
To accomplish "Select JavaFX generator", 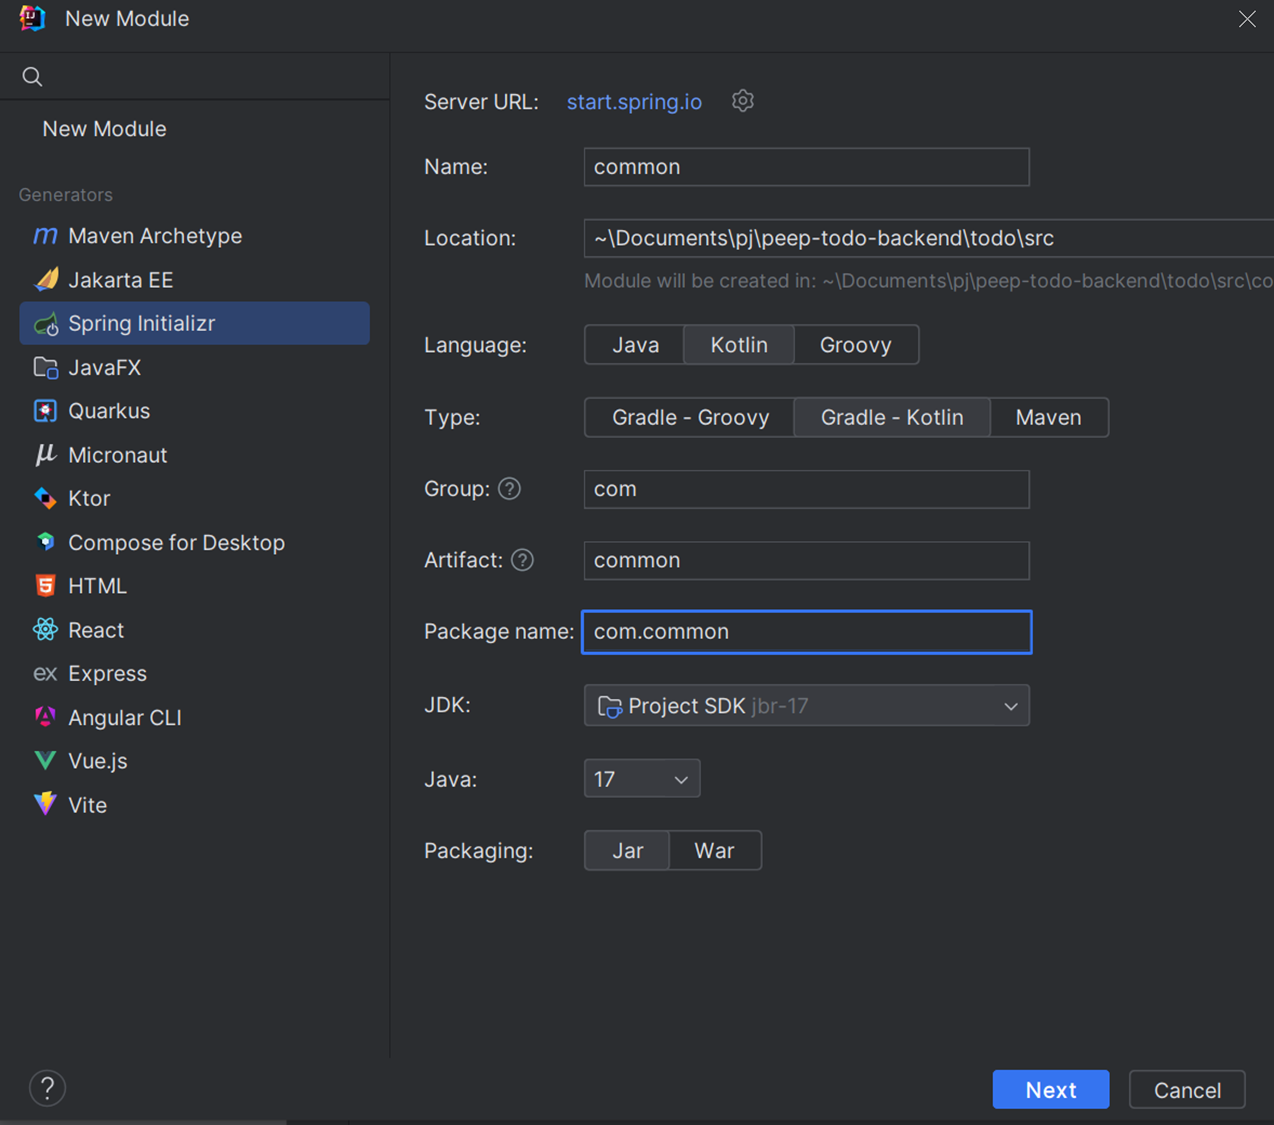I will [x=195, y=368].
